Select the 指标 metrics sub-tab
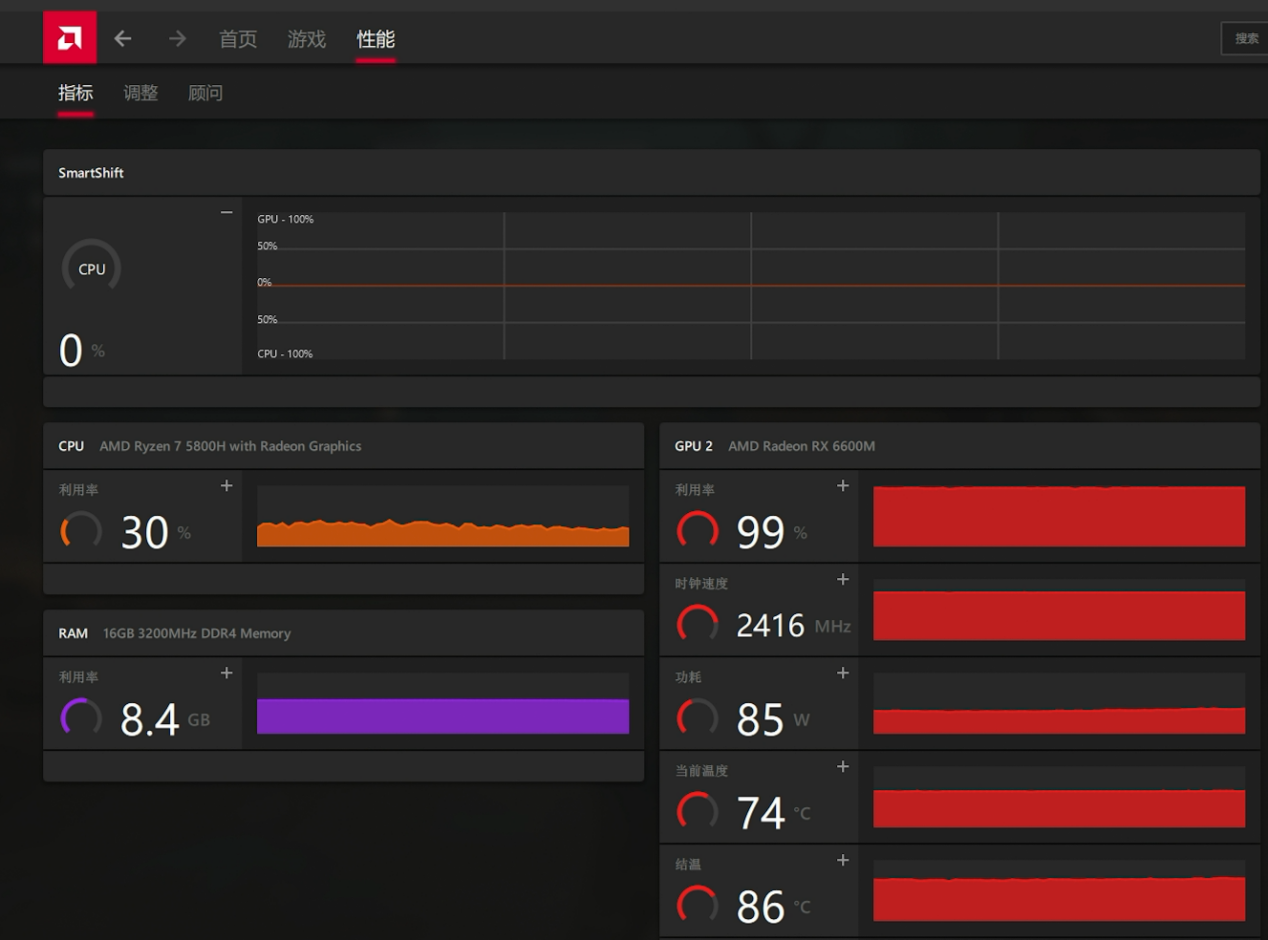 75,93
